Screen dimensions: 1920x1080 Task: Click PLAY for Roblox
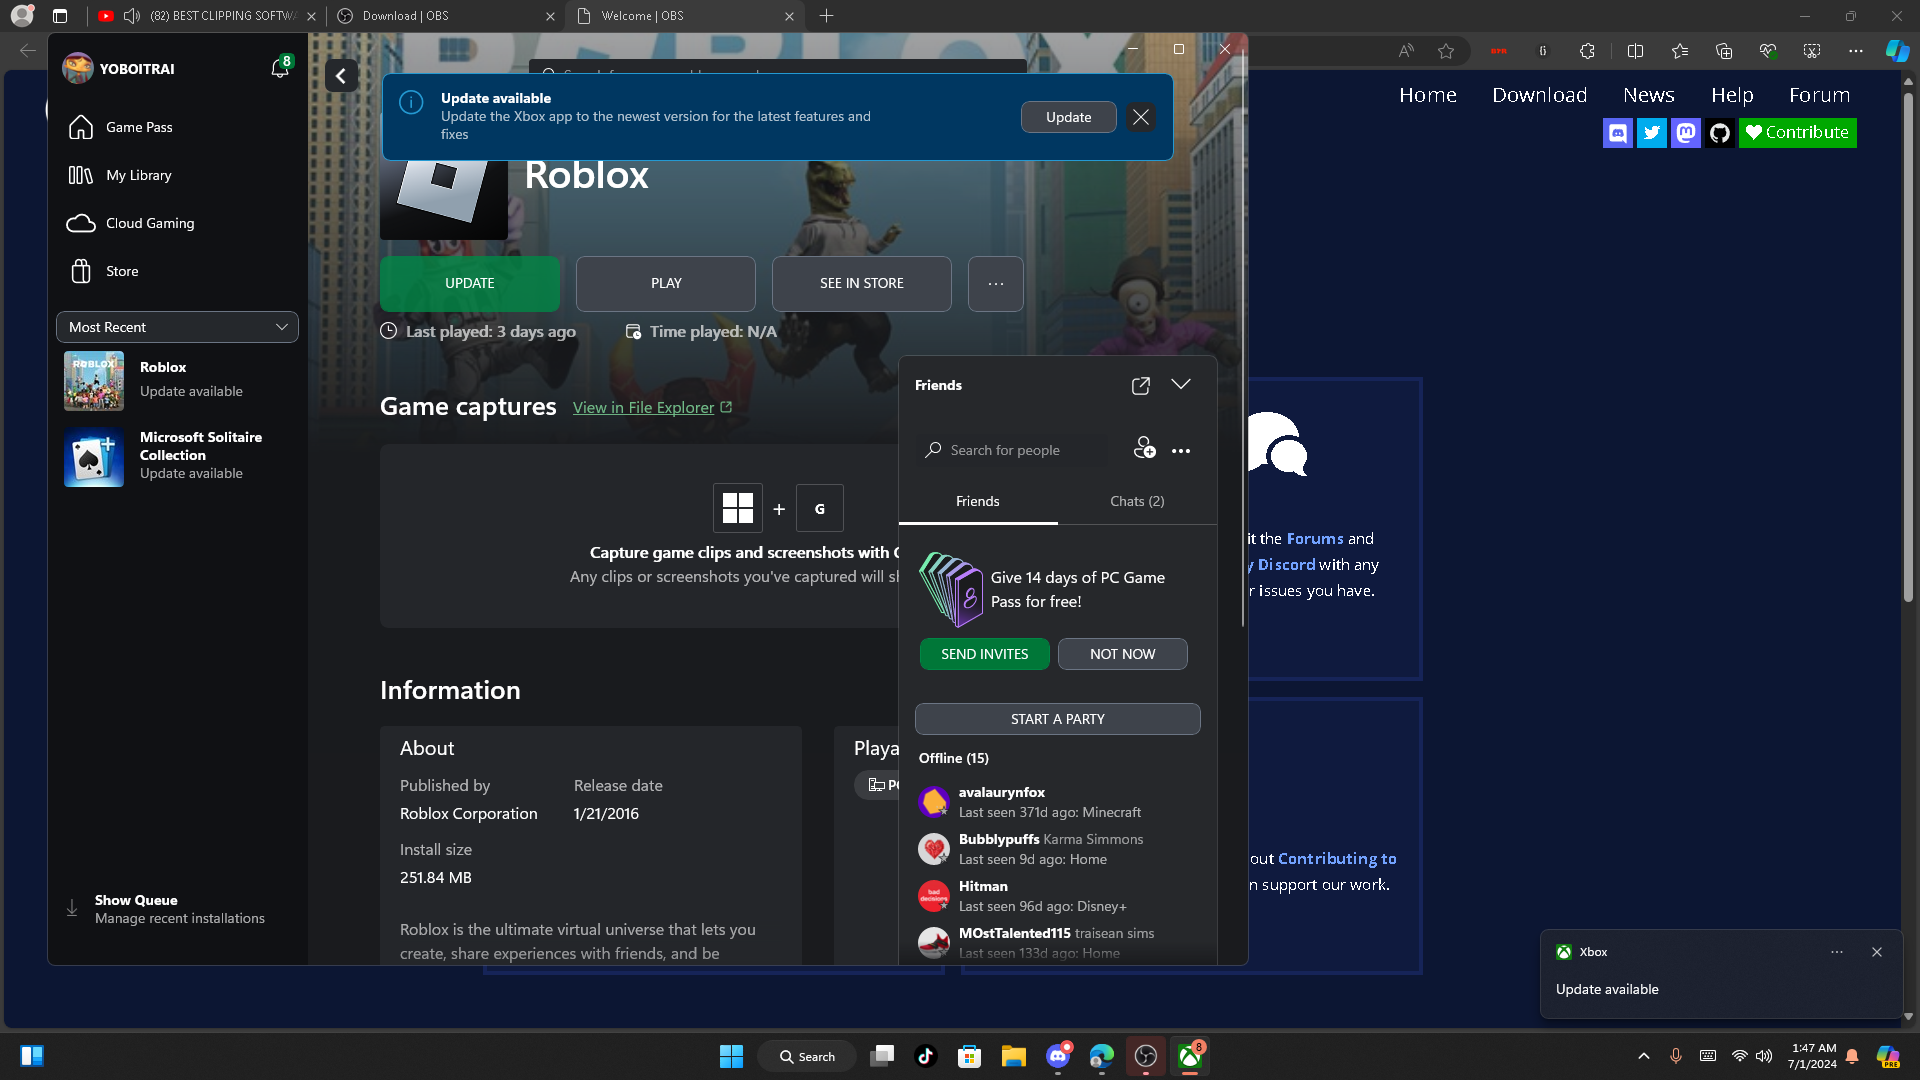click(666, 283)
